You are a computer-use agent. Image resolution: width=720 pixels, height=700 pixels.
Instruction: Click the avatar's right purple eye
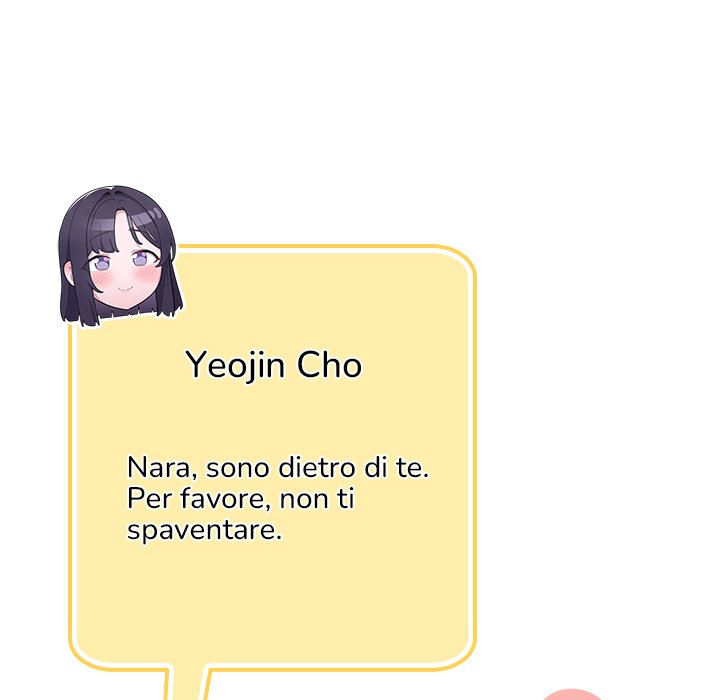pos(142,259)
